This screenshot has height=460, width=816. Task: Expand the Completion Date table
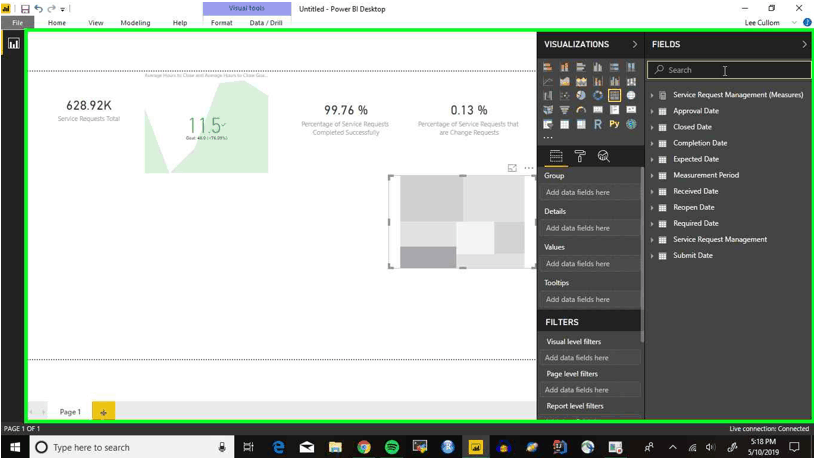pos(652,144)
